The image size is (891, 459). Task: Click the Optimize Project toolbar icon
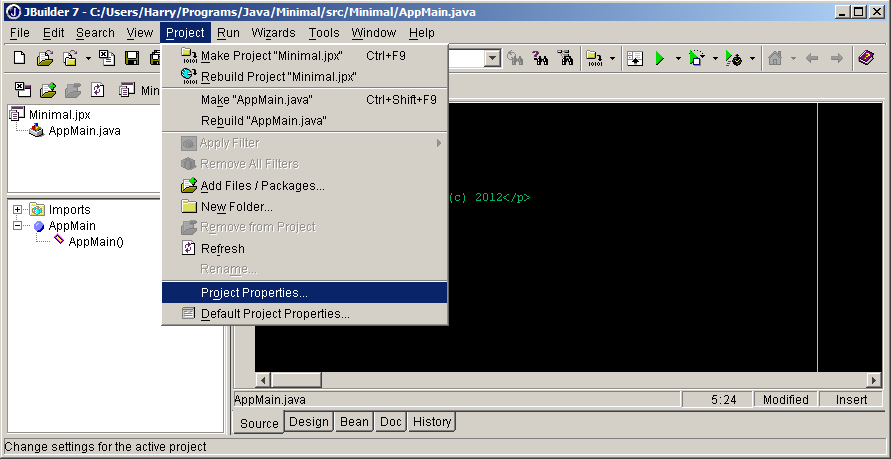[x=734, y=58]
